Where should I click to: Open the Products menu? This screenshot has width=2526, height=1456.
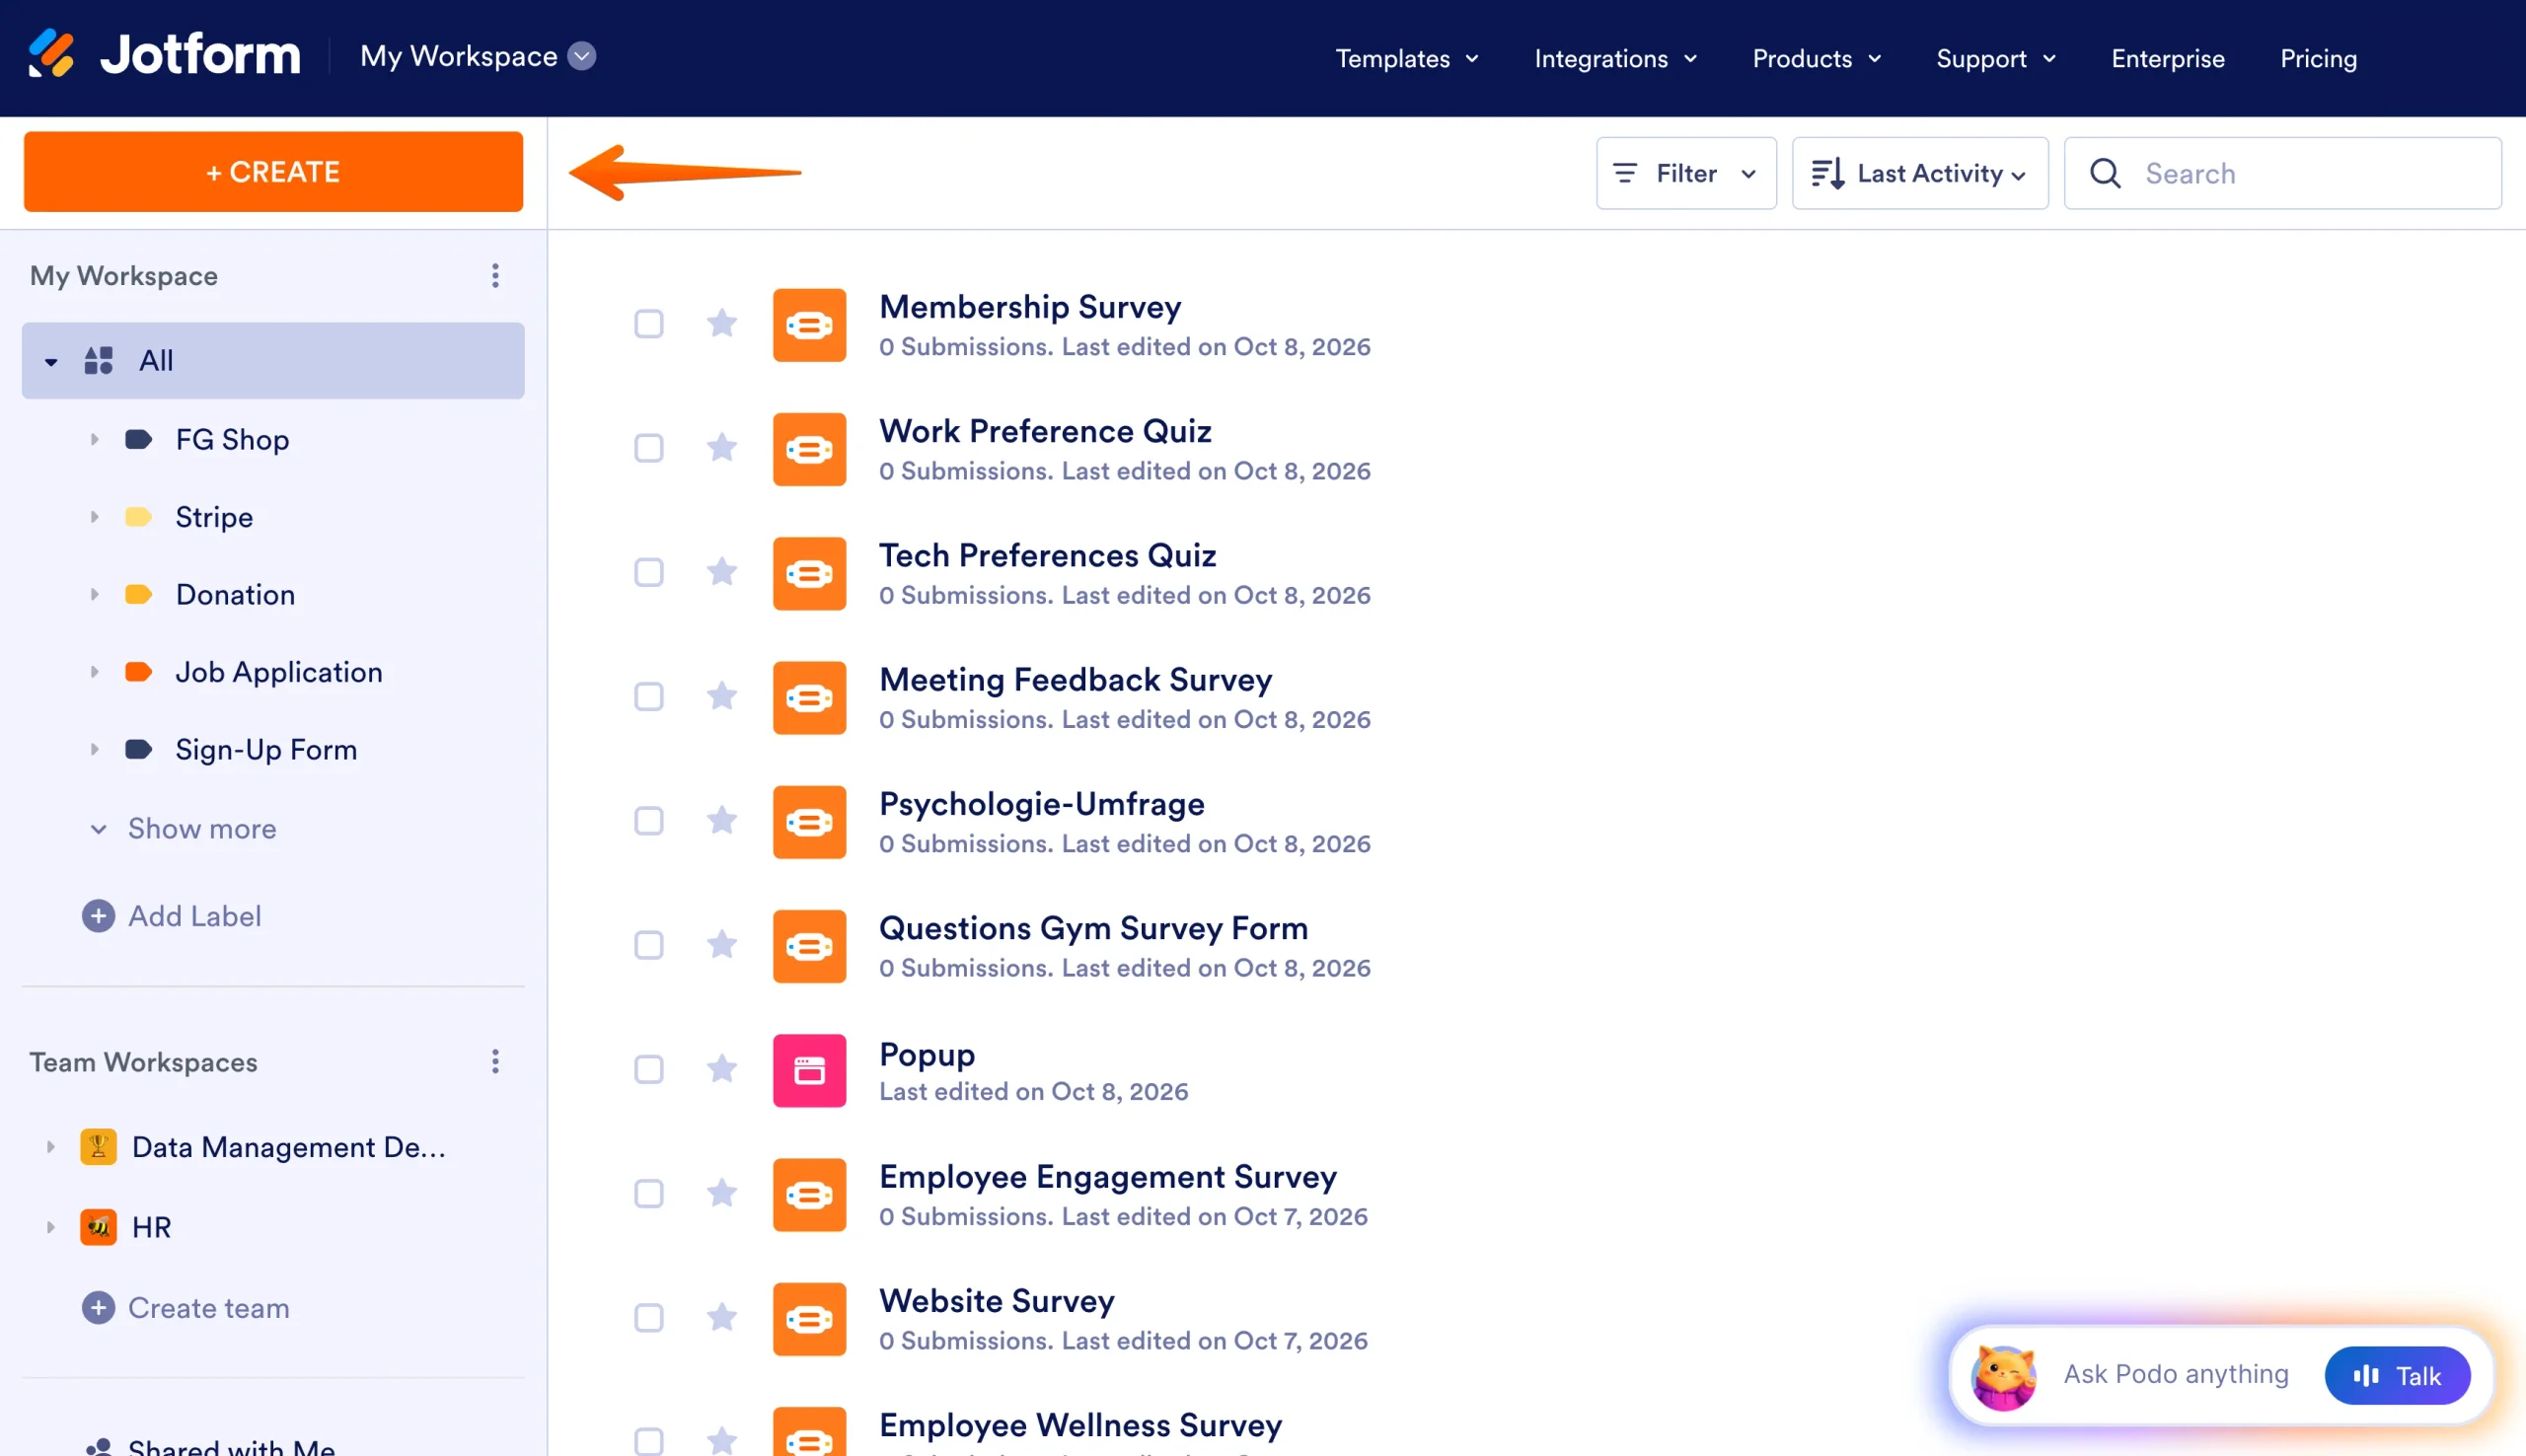[1817, 59]
